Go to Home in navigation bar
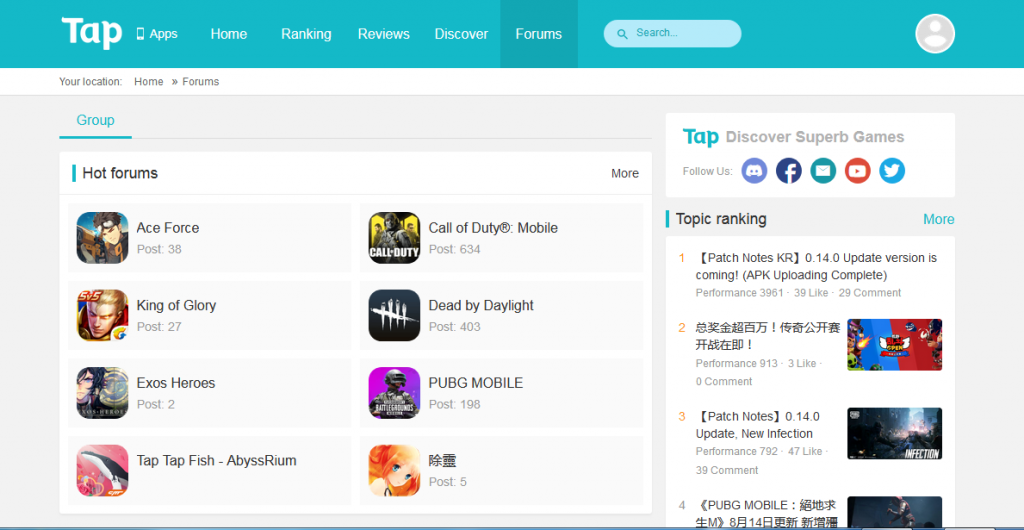 [229, 34]
